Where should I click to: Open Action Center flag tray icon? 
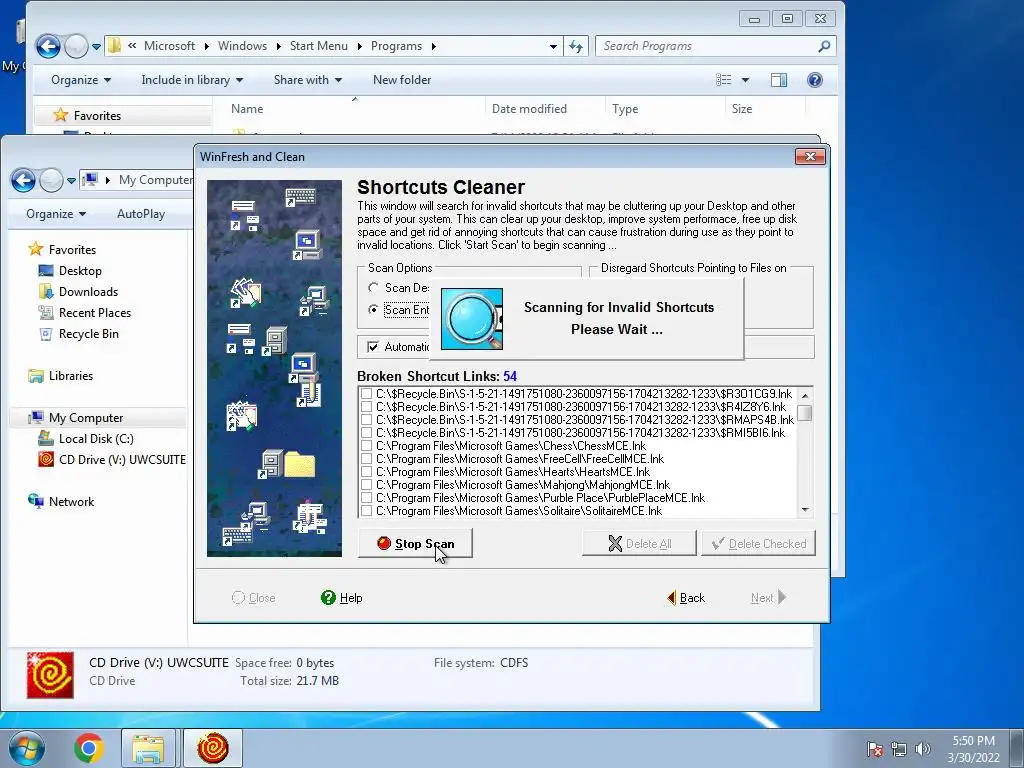[x=874, y=749]
